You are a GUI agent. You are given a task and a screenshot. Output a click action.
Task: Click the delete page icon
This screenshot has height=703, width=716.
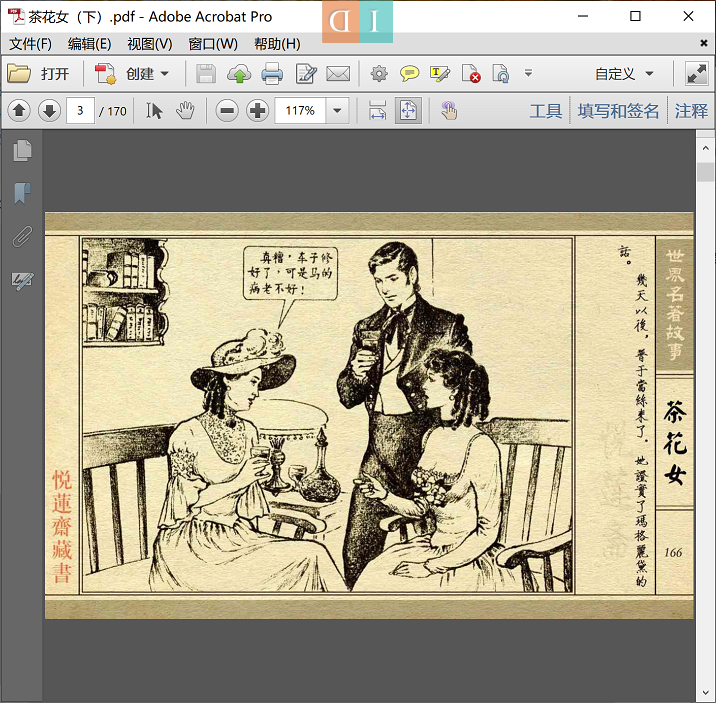(x=471, y=73)
